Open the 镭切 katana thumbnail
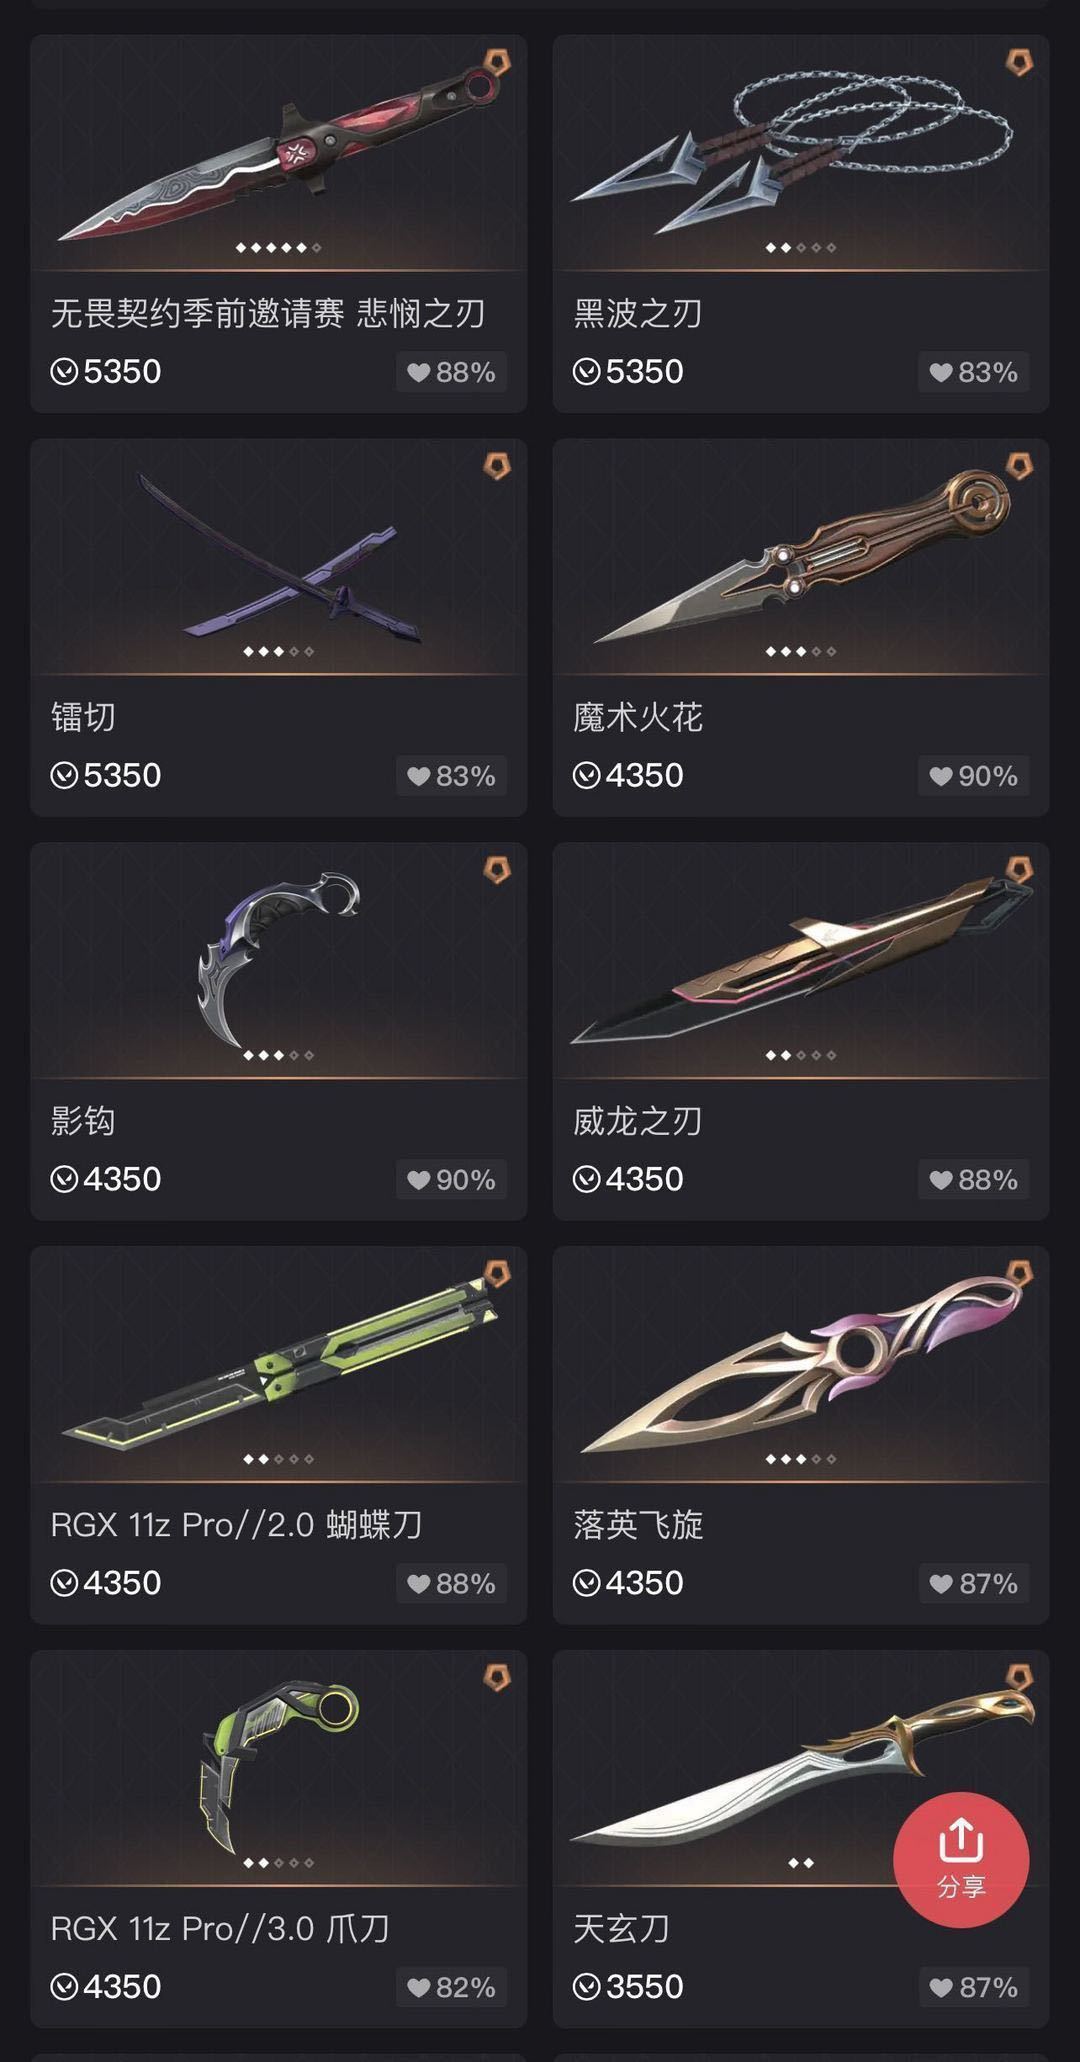The height and width of the screenshot is (2062, 1080). [x=278, y=557]
